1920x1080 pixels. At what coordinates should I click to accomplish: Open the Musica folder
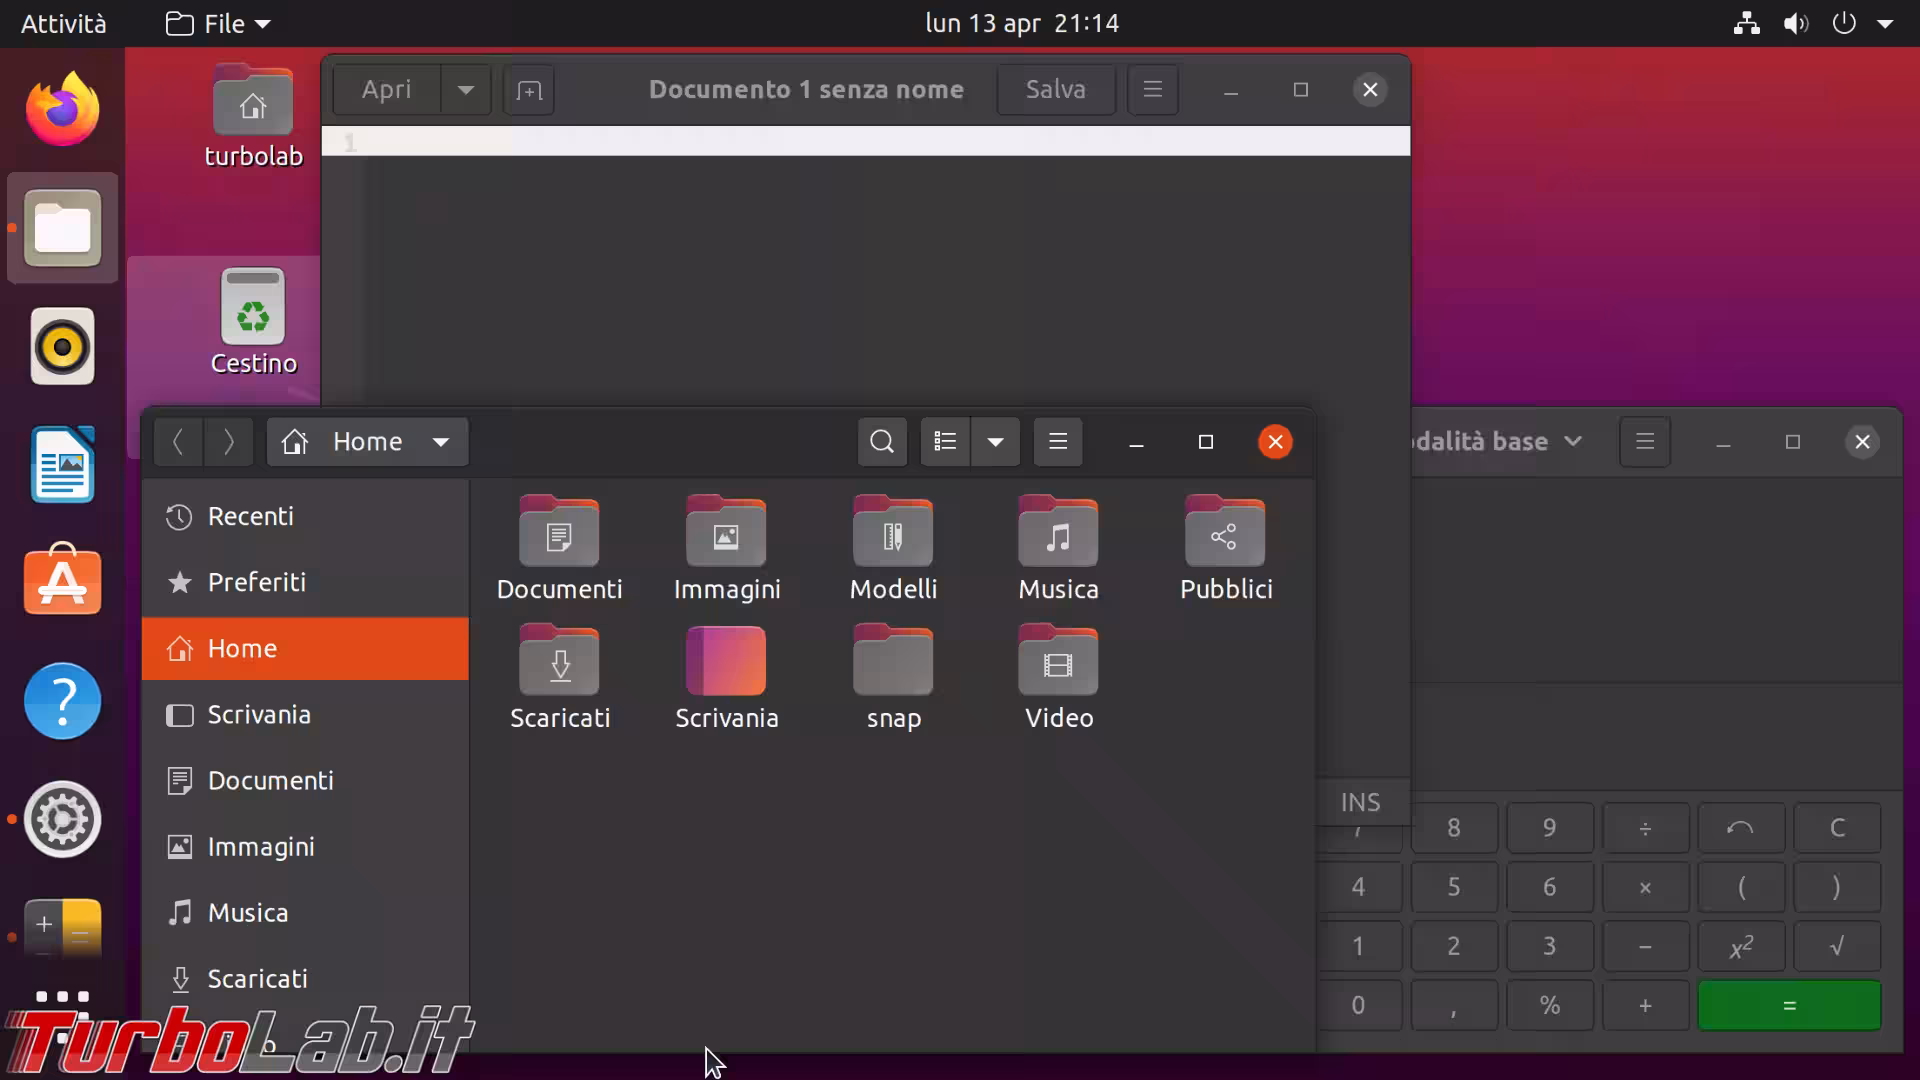[1058, 534]
